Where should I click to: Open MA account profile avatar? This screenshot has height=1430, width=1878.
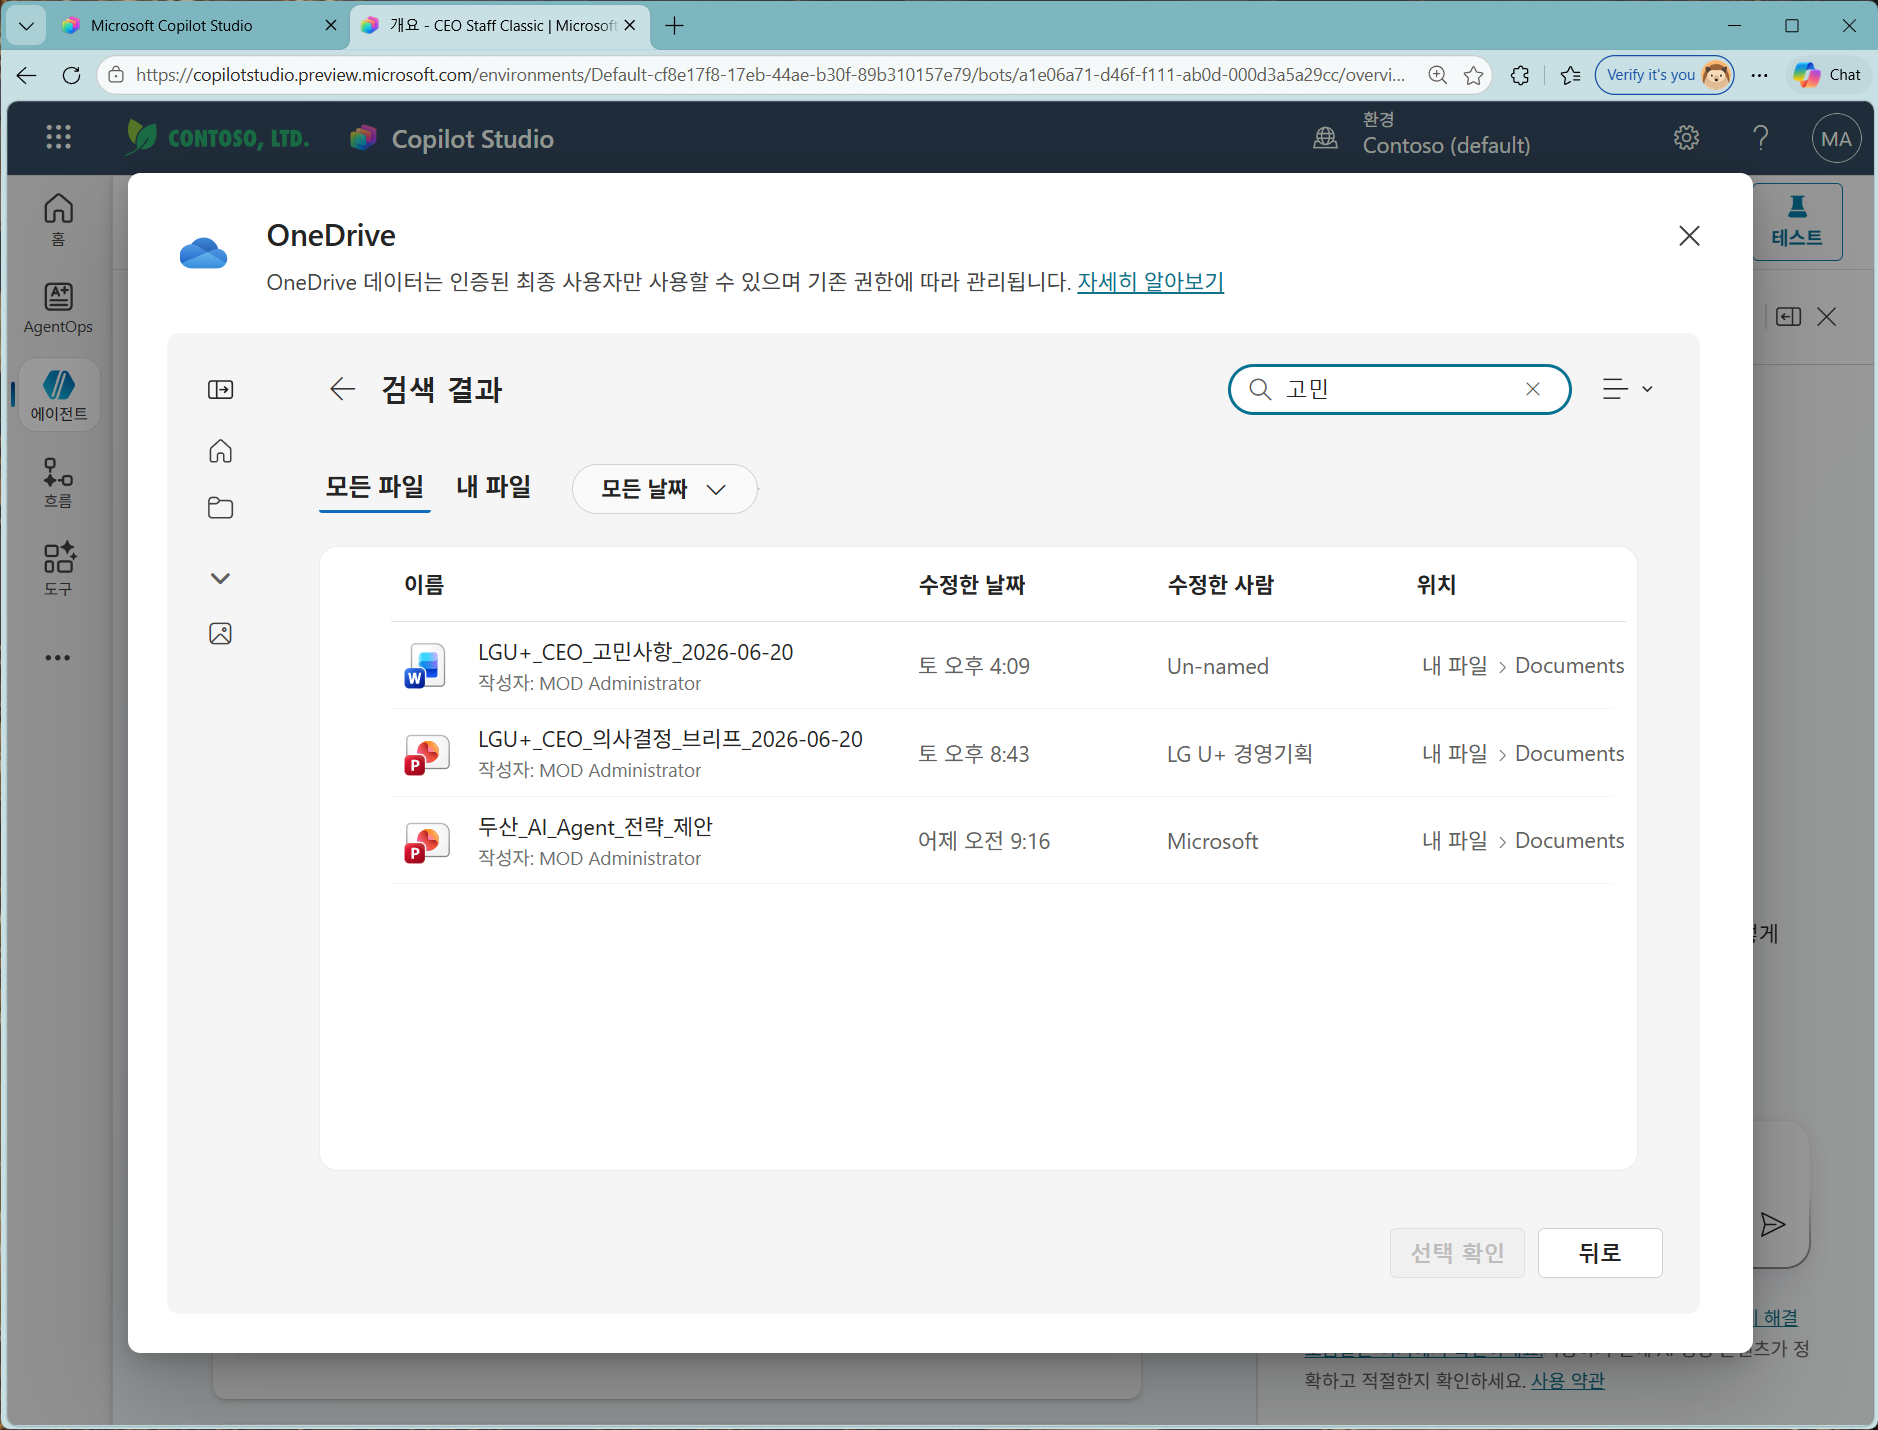[1836, 139]
